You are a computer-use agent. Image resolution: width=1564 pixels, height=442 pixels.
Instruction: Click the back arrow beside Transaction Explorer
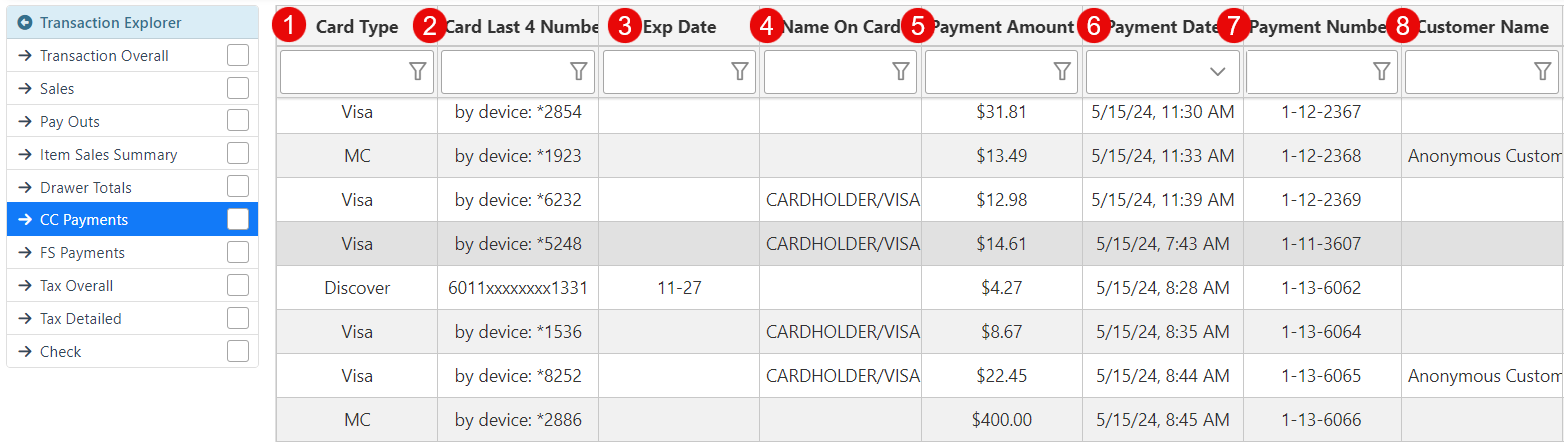pos(25,22)
